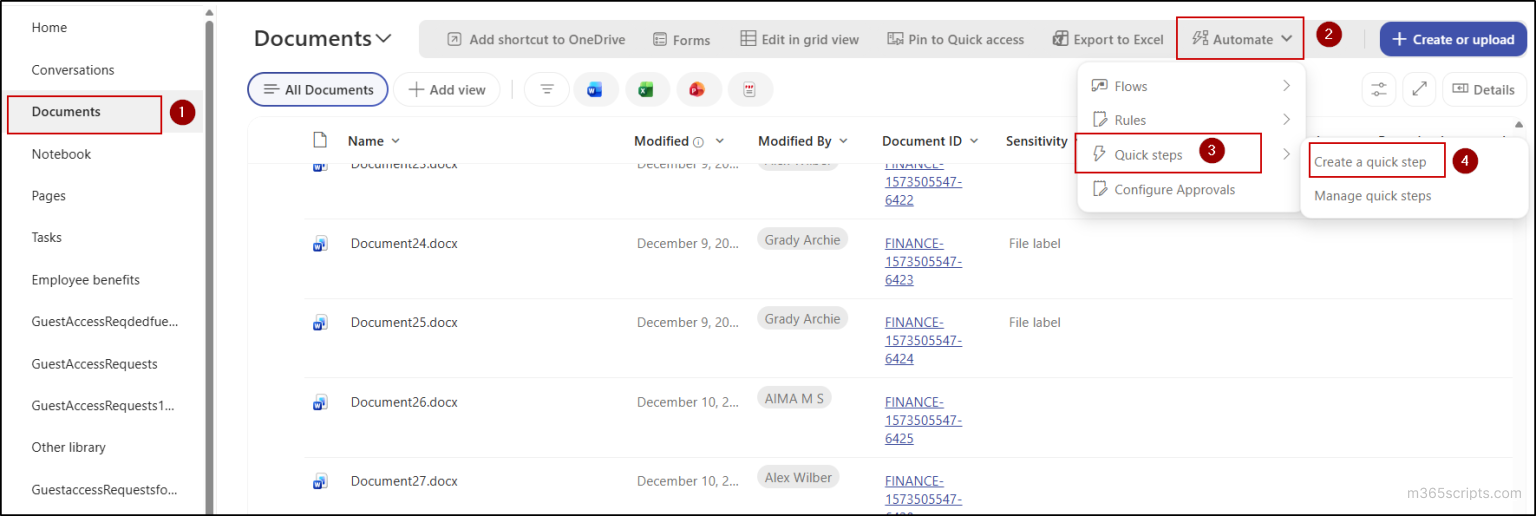Open Document ID link ending 6424
Screen dimensions: 1536x516
coord(923,341)
